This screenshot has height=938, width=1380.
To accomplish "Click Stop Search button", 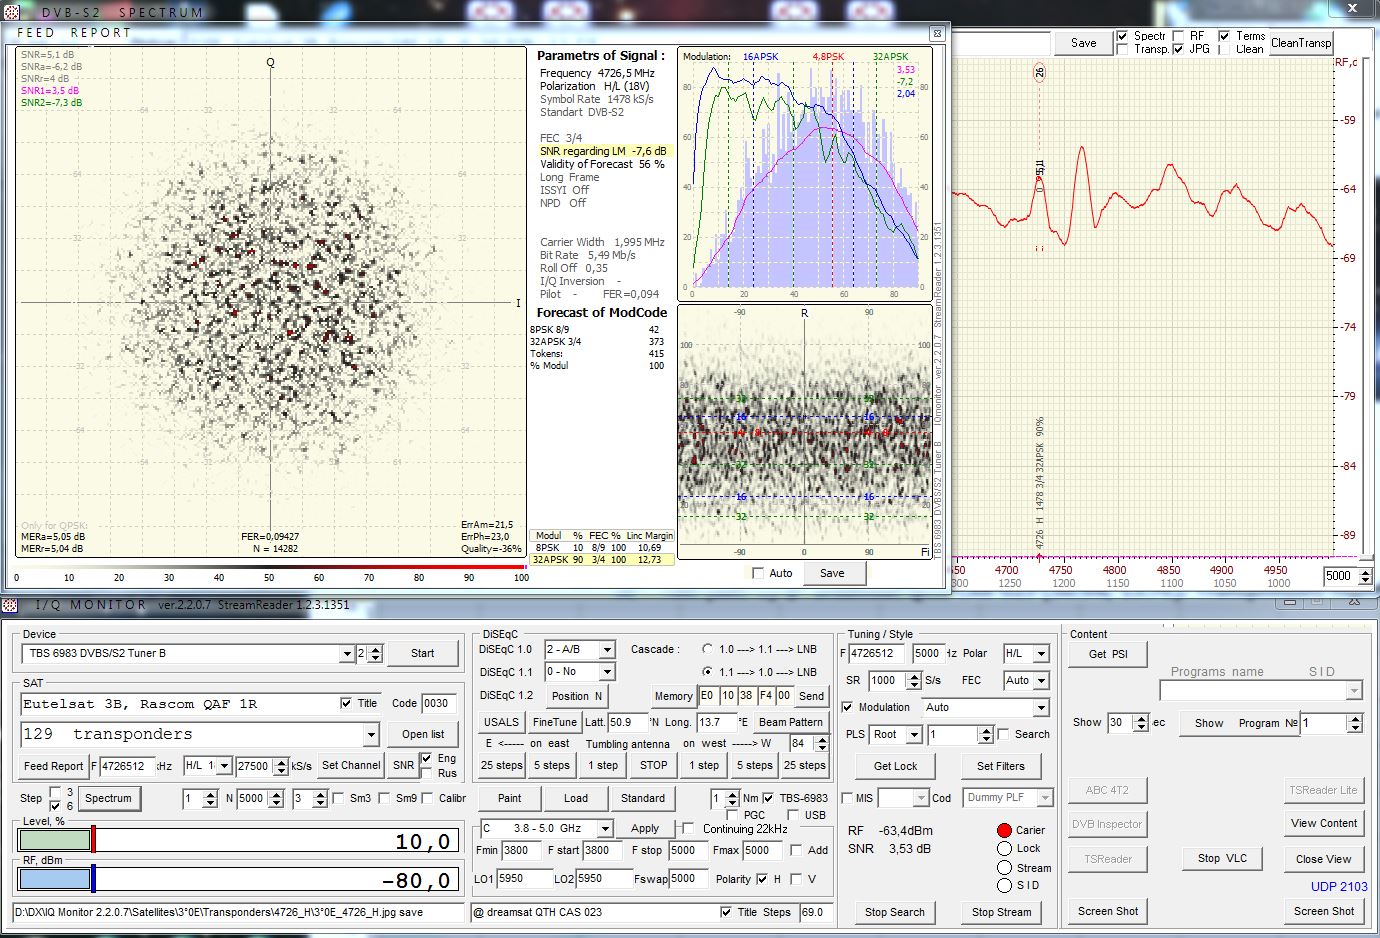I will pos(895,912).
